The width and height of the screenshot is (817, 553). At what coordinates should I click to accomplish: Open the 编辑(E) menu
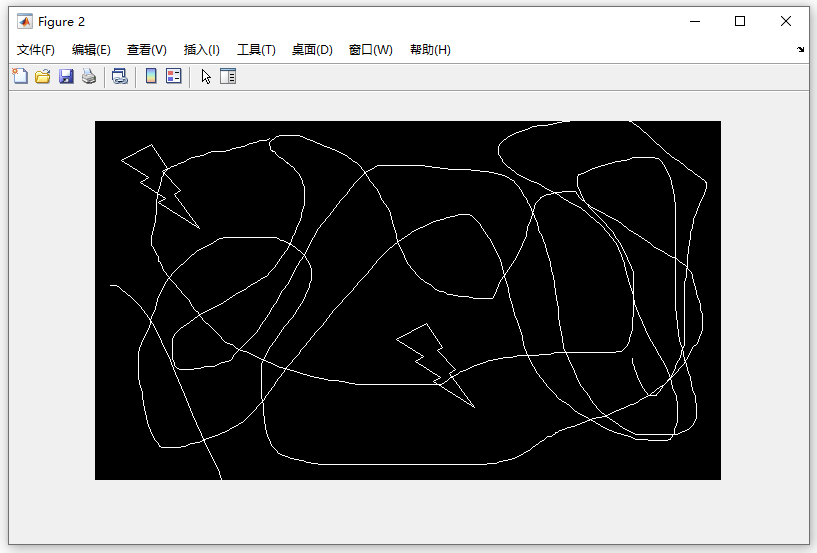pyautogui.click(x=91, y=50)
